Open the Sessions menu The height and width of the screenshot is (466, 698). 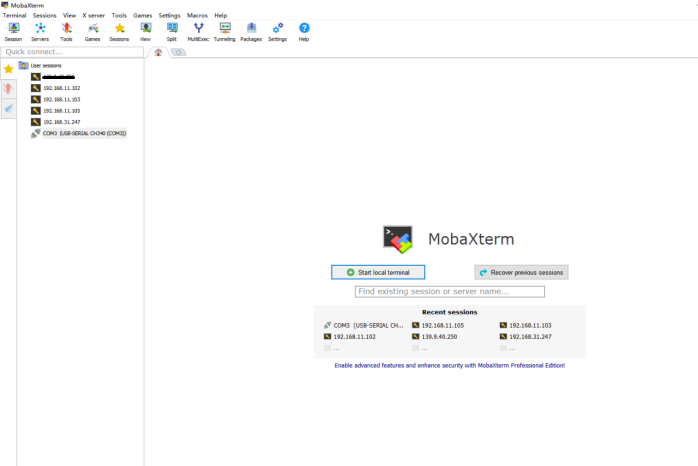tap(45, 15)
